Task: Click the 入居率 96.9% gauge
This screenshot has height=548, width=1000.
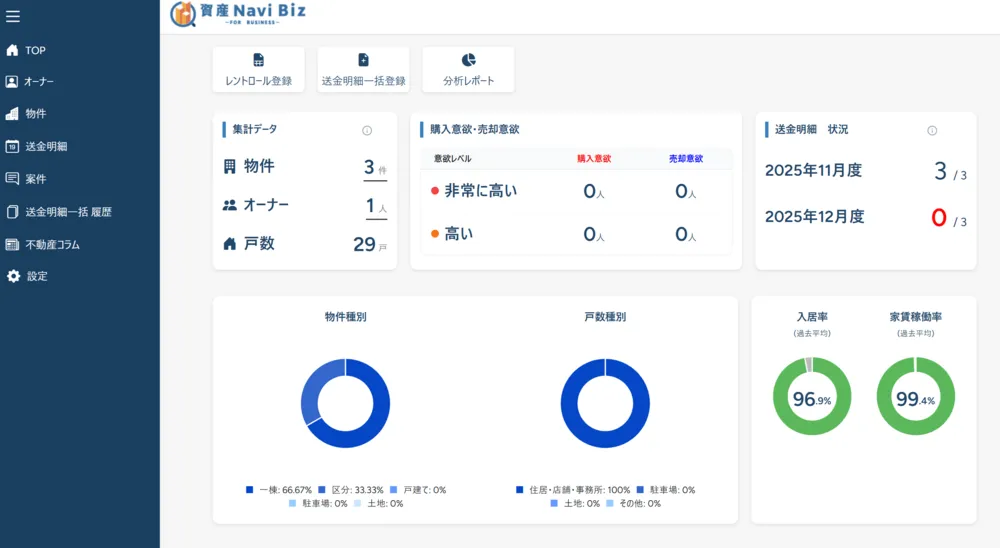Action: click(x=812, y=396)
